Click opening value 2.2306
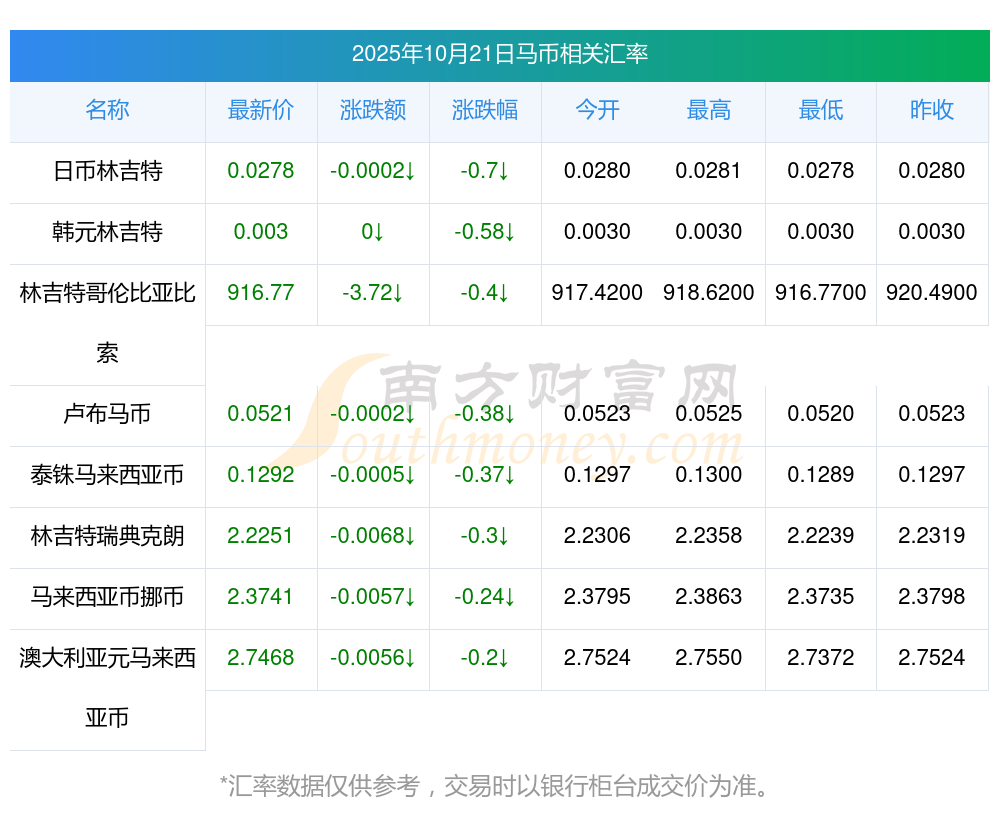Screen dimensions: 1000x817 click(597, 536)
